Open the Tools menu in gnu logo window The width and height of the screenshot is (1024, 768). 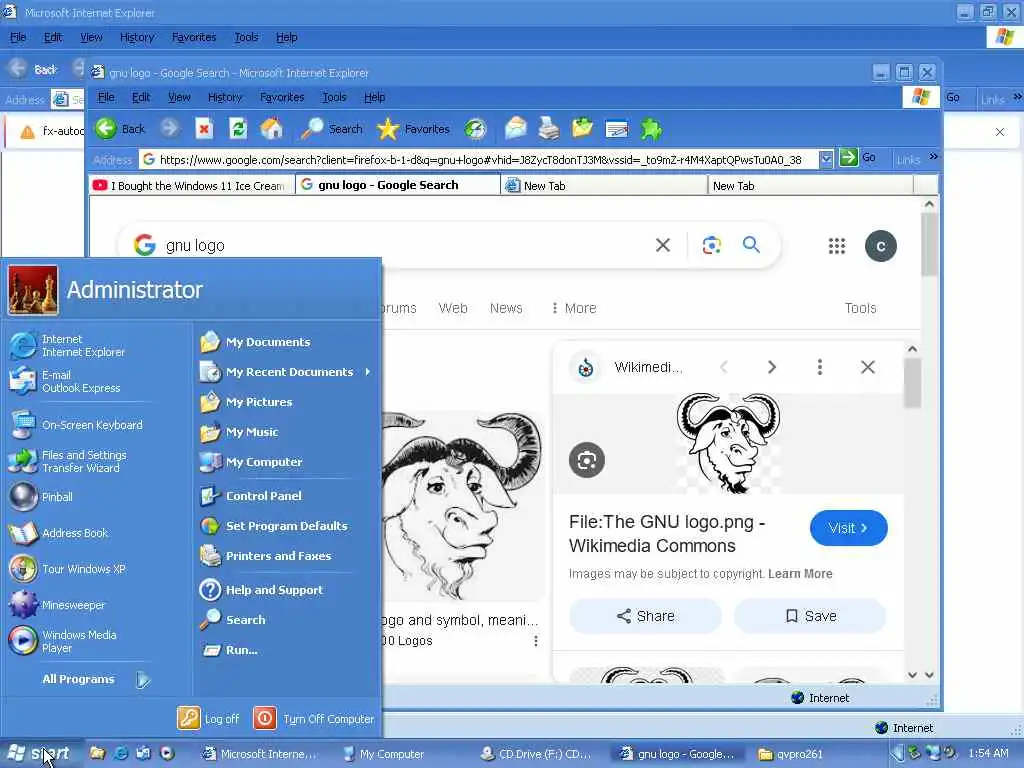pos(334,97)
